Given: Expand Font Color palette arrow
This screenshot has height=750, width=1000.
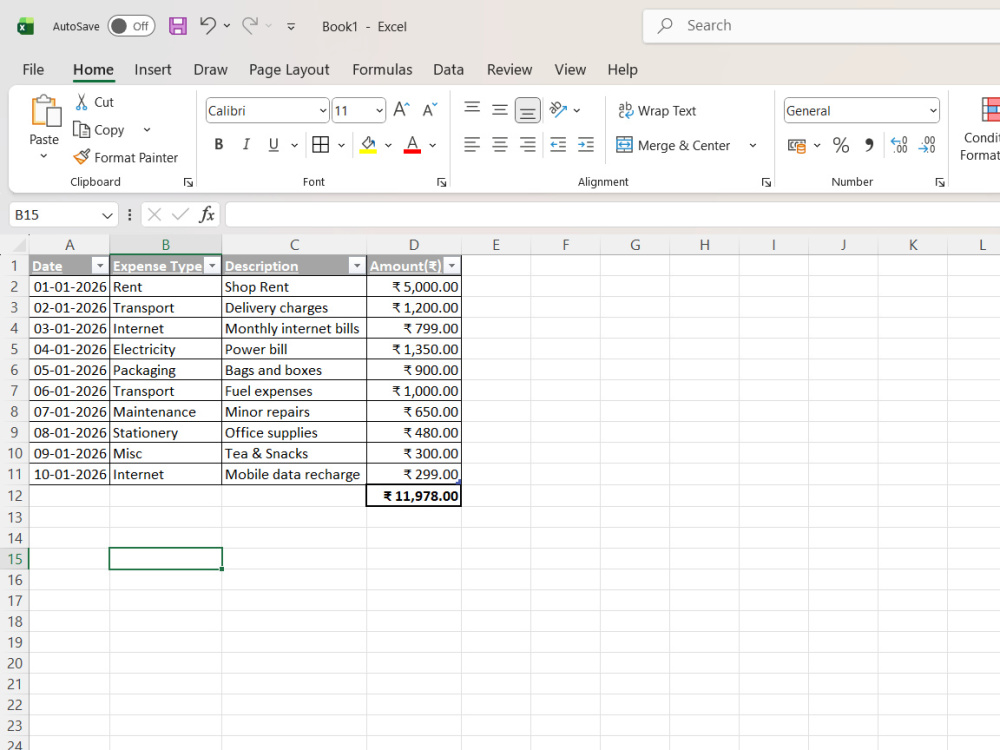Looking at the screenshot, I should click(432, 145).
